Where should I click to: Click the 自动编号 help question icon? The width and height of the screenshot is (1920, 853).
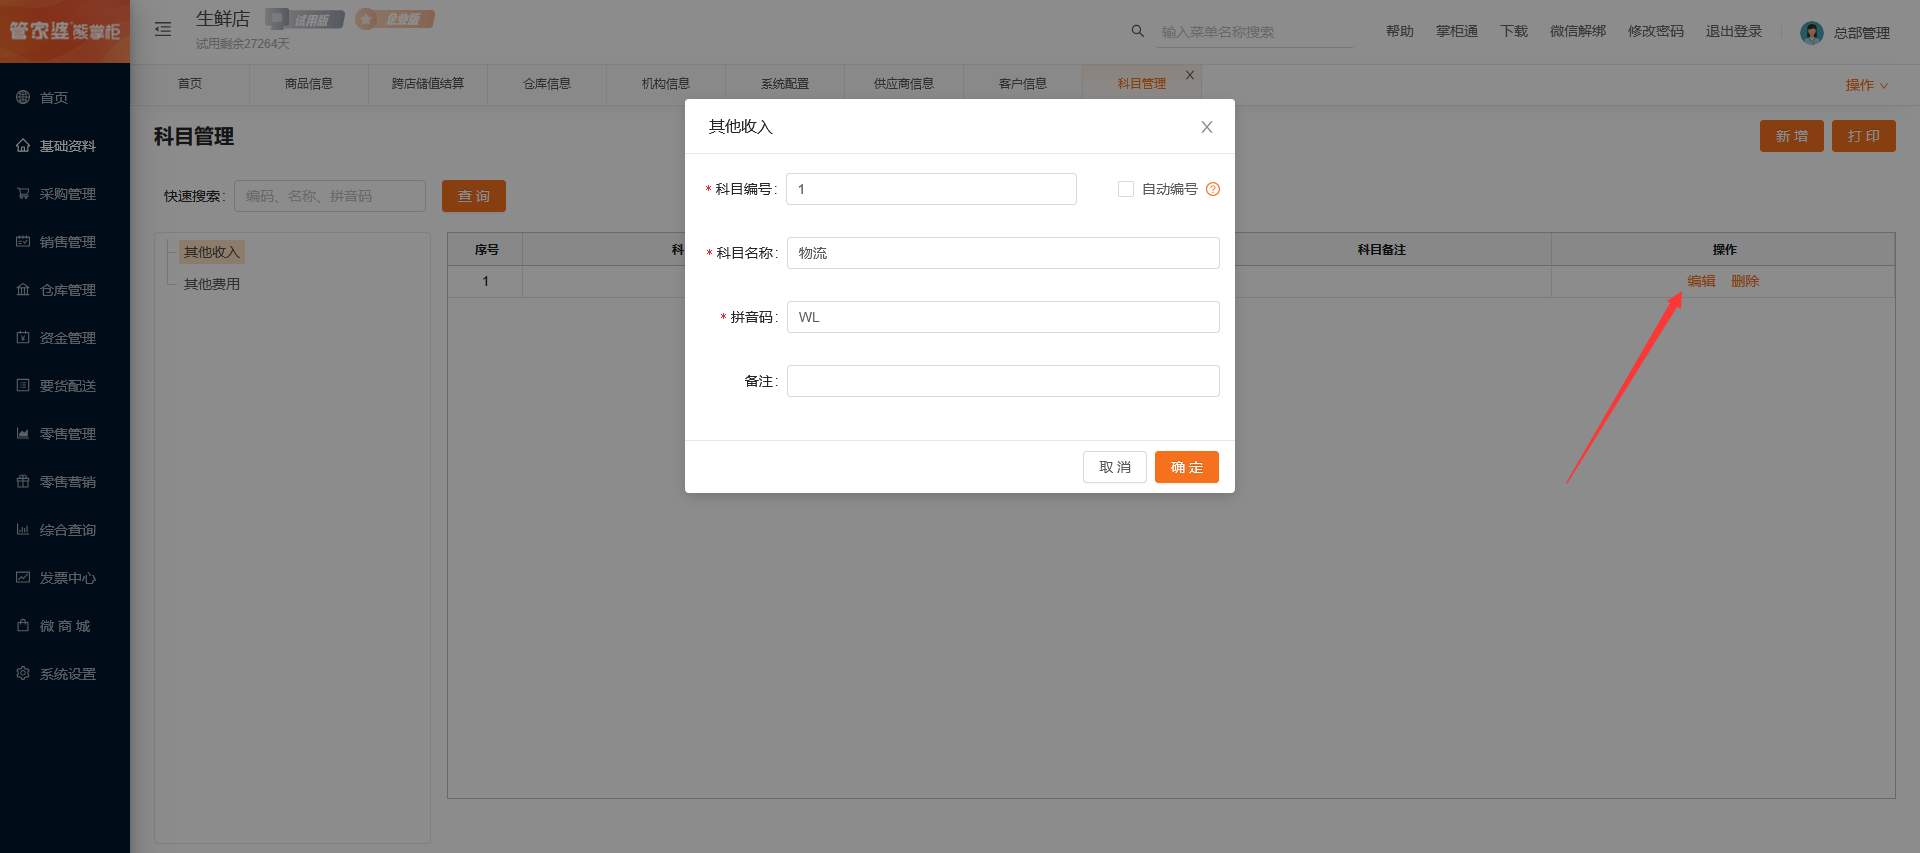[x=1213, y=189]
